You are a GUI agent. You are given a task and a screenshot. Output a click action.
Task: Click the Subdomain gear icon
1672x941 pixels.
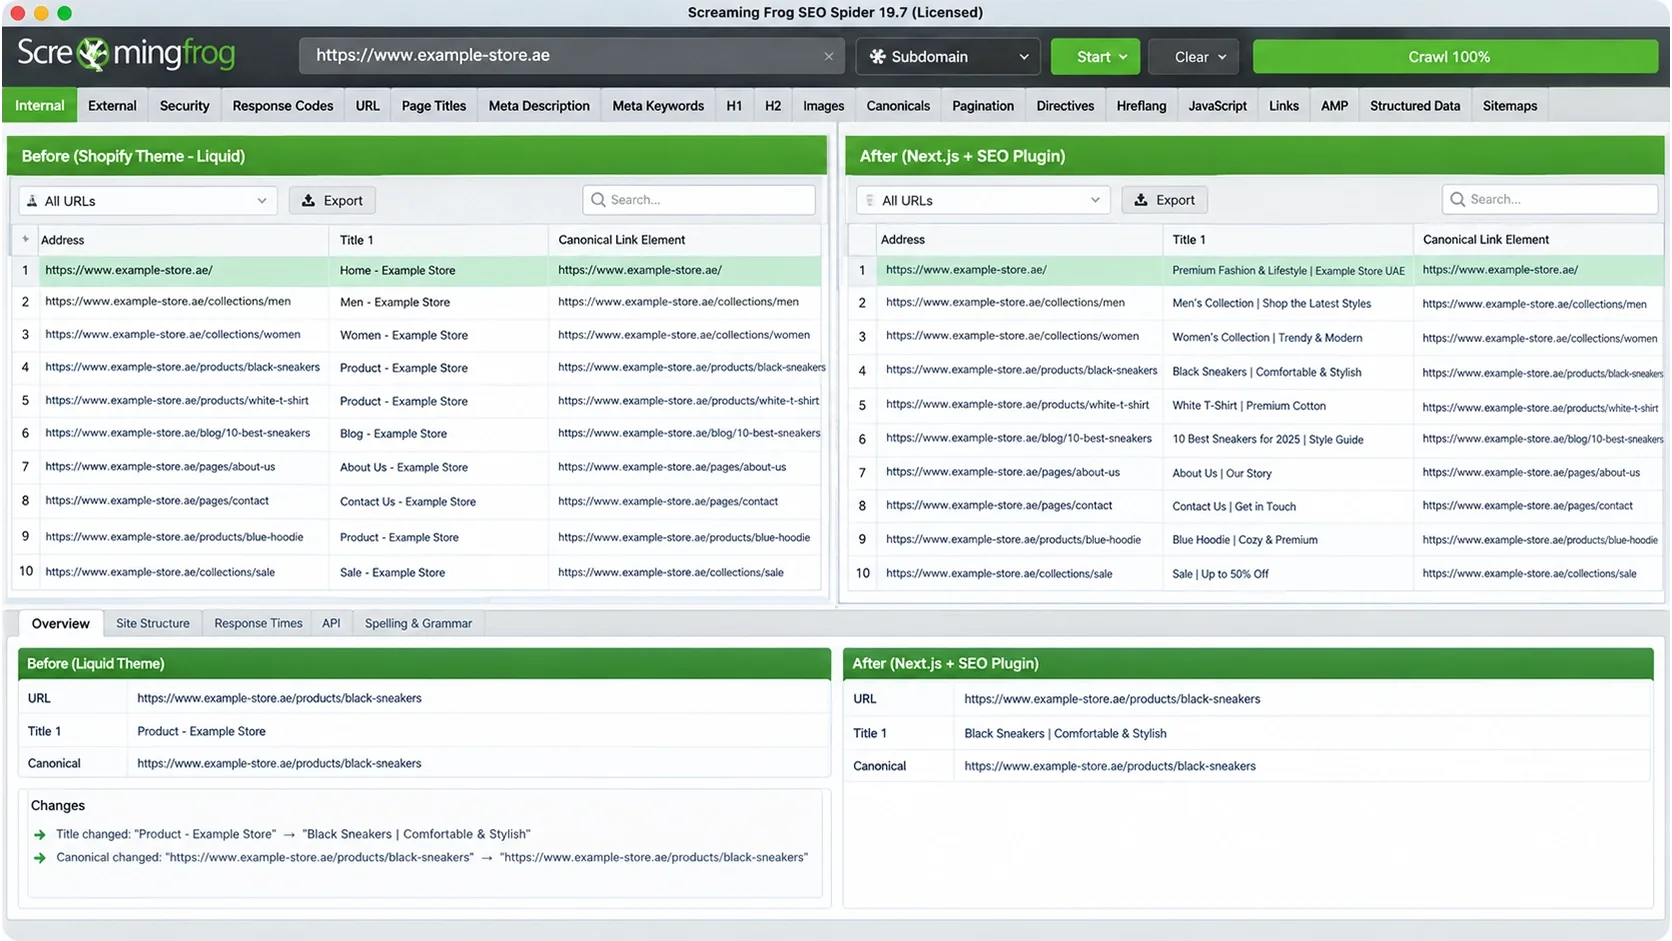877,57
